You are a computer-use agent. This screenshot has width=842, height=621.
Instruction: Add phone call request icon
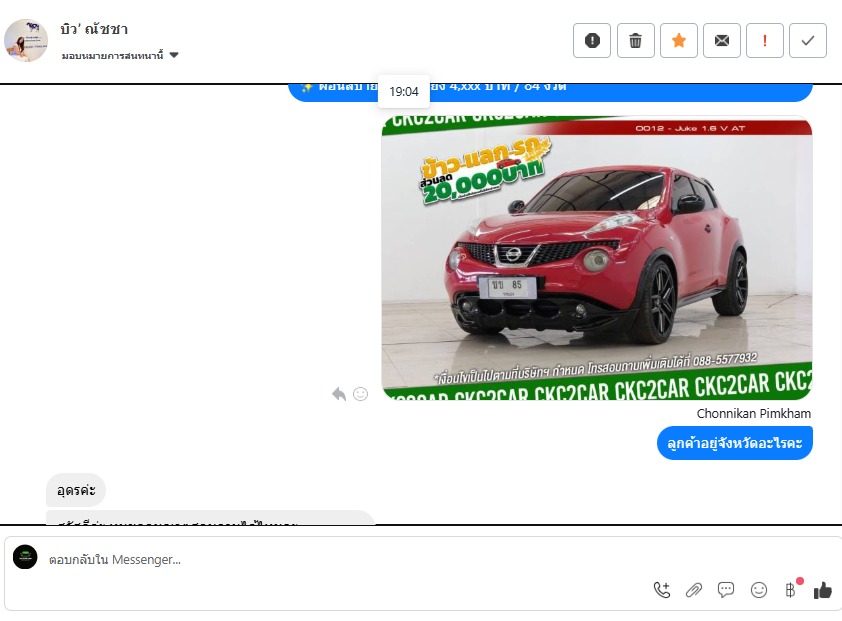pos(661,590)
